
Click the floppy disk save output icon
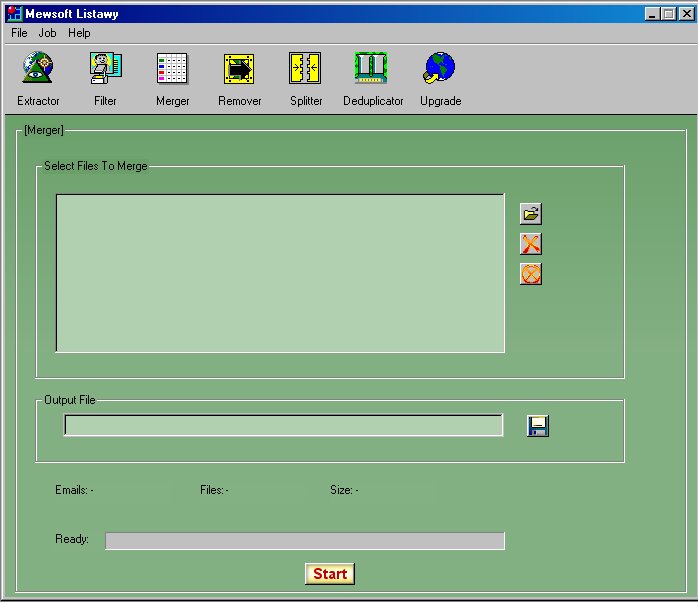538,426
